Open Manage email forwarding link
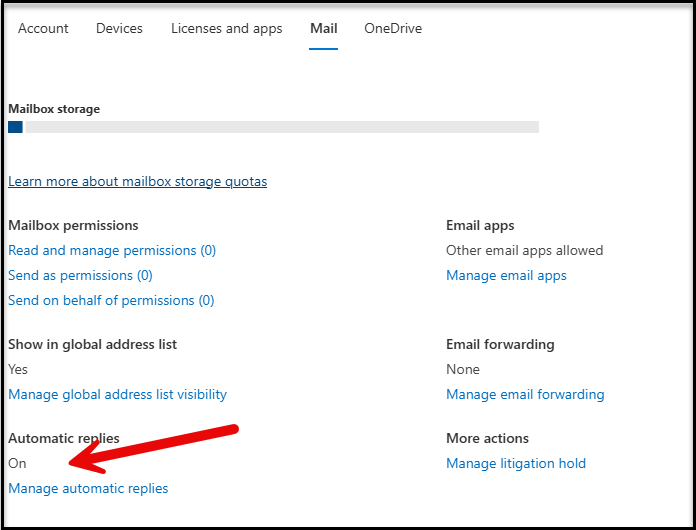This screenshot has height=530, width=696. [525, 394]
